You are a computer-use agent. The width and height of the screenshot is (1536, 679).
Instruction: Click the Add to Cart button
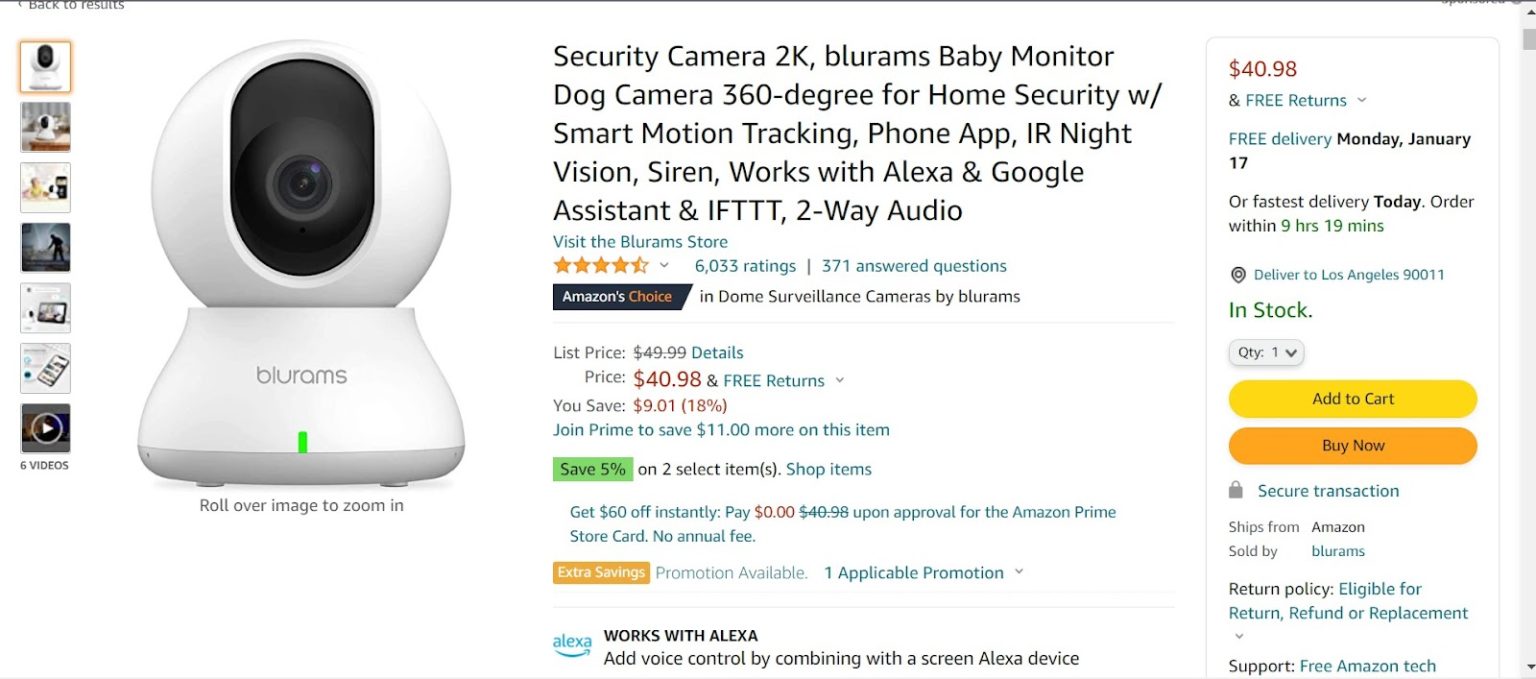click(1352, 398)
